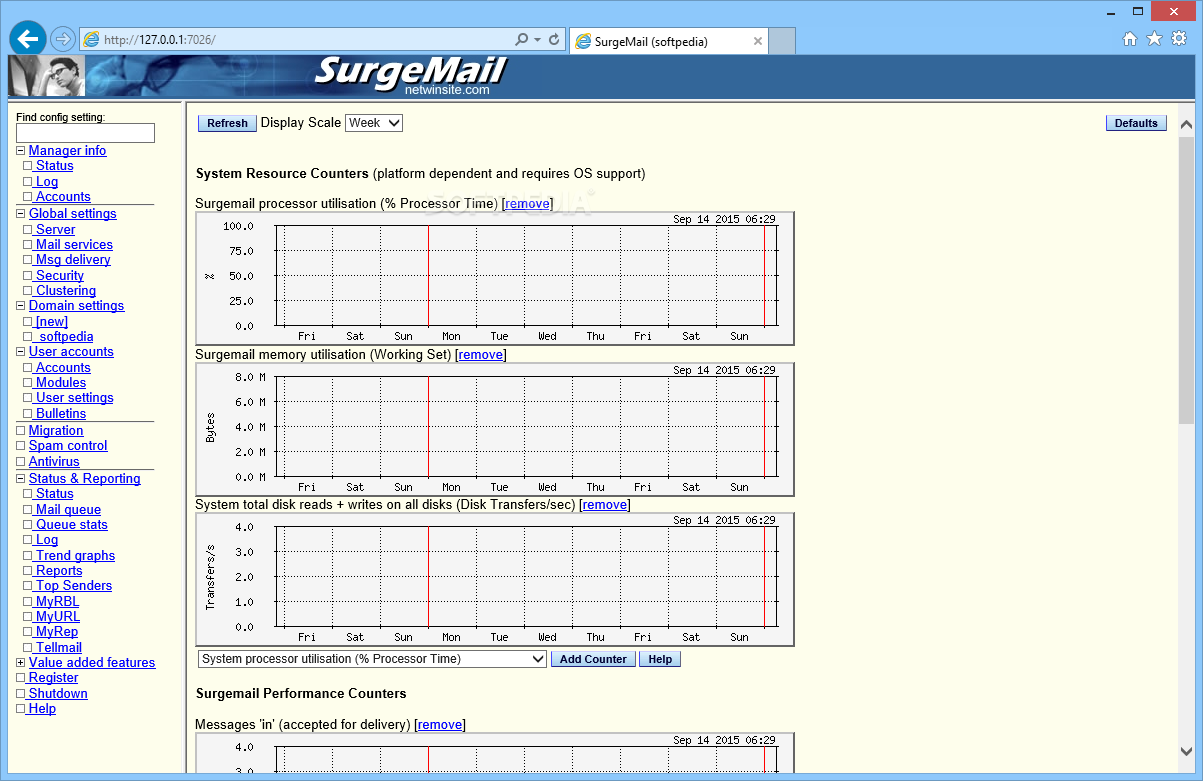Open the Top Senders link
Viewport: 1203px width, 781px height.
(x=74, y=586)
